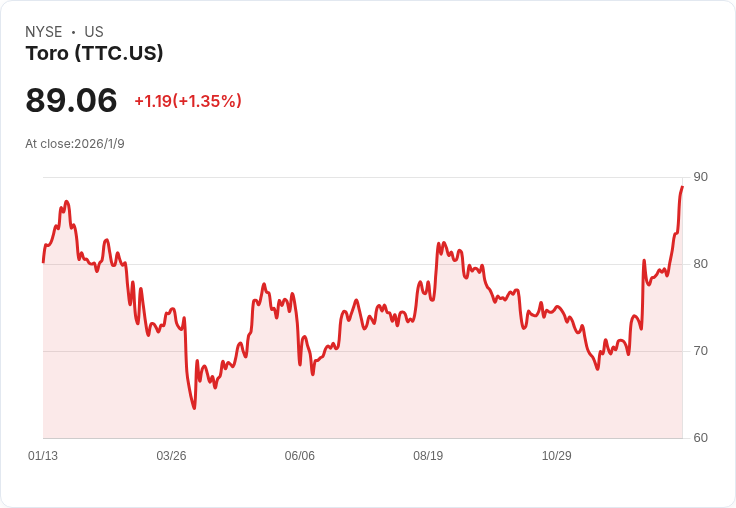This screenshot has height=508, width=736.
Task: Select the 10/29 date axis label
Action: 557,455
